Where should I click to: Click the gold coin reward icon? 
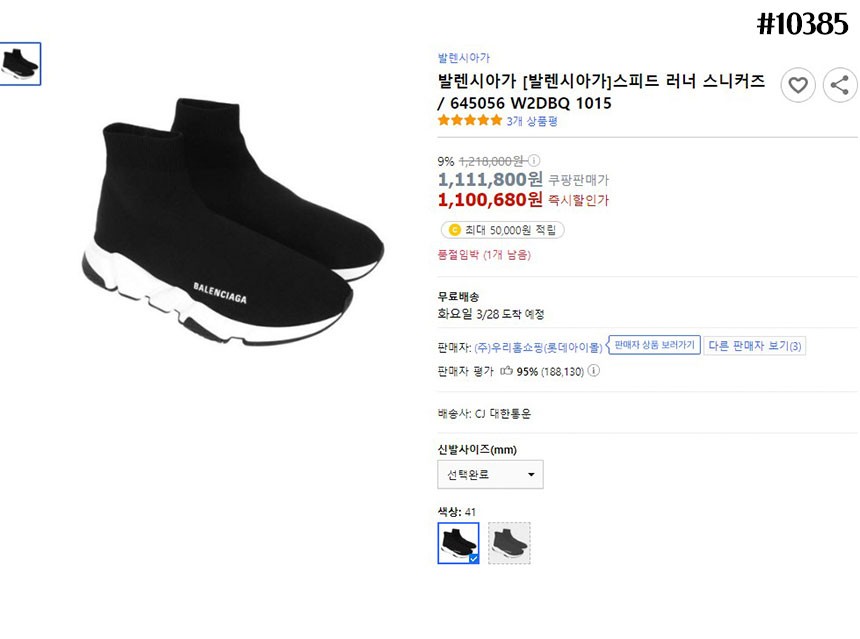pyautogui.click(x=454, y=230)
